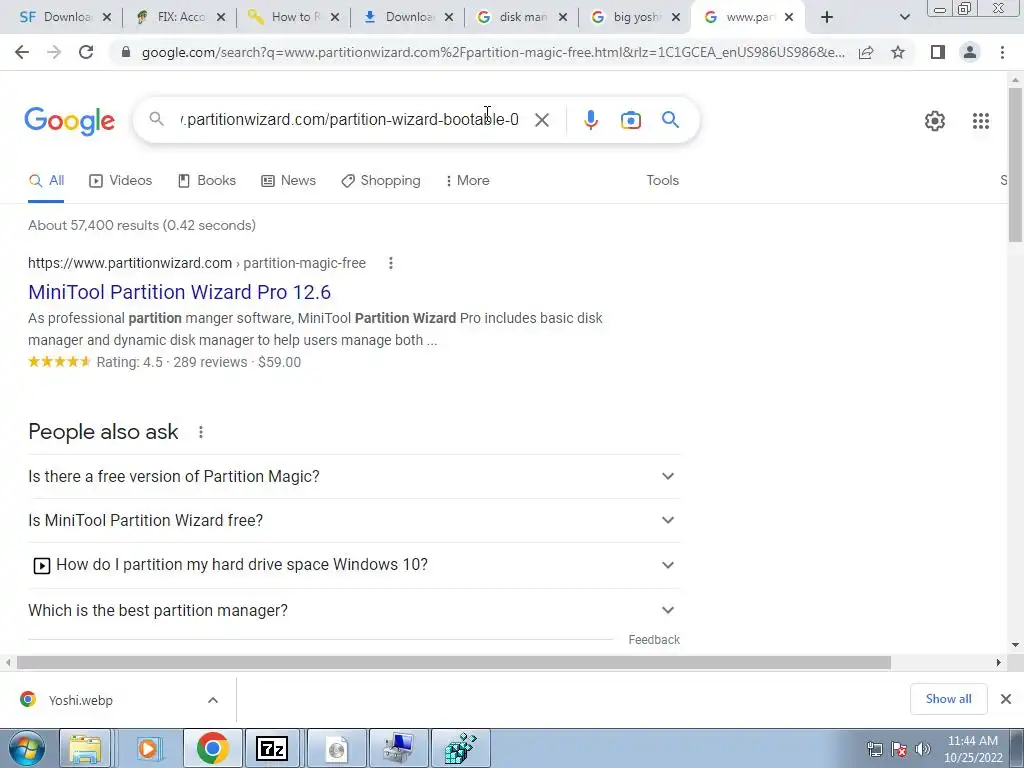Click into the Google search field
This screenshot has height=768, width=1024.
click(350, 120)
